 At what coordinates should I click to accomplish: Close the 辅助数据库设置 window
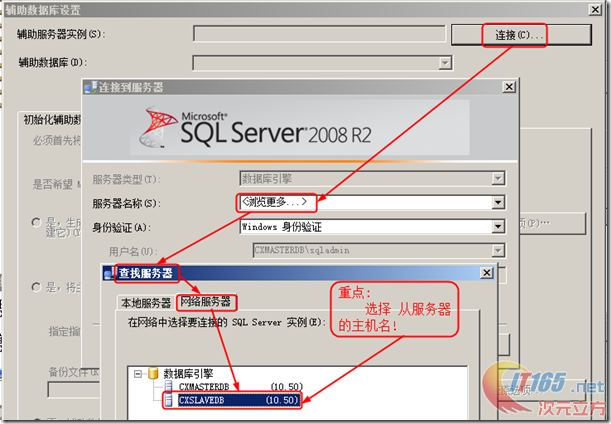(x=595, y=9)
